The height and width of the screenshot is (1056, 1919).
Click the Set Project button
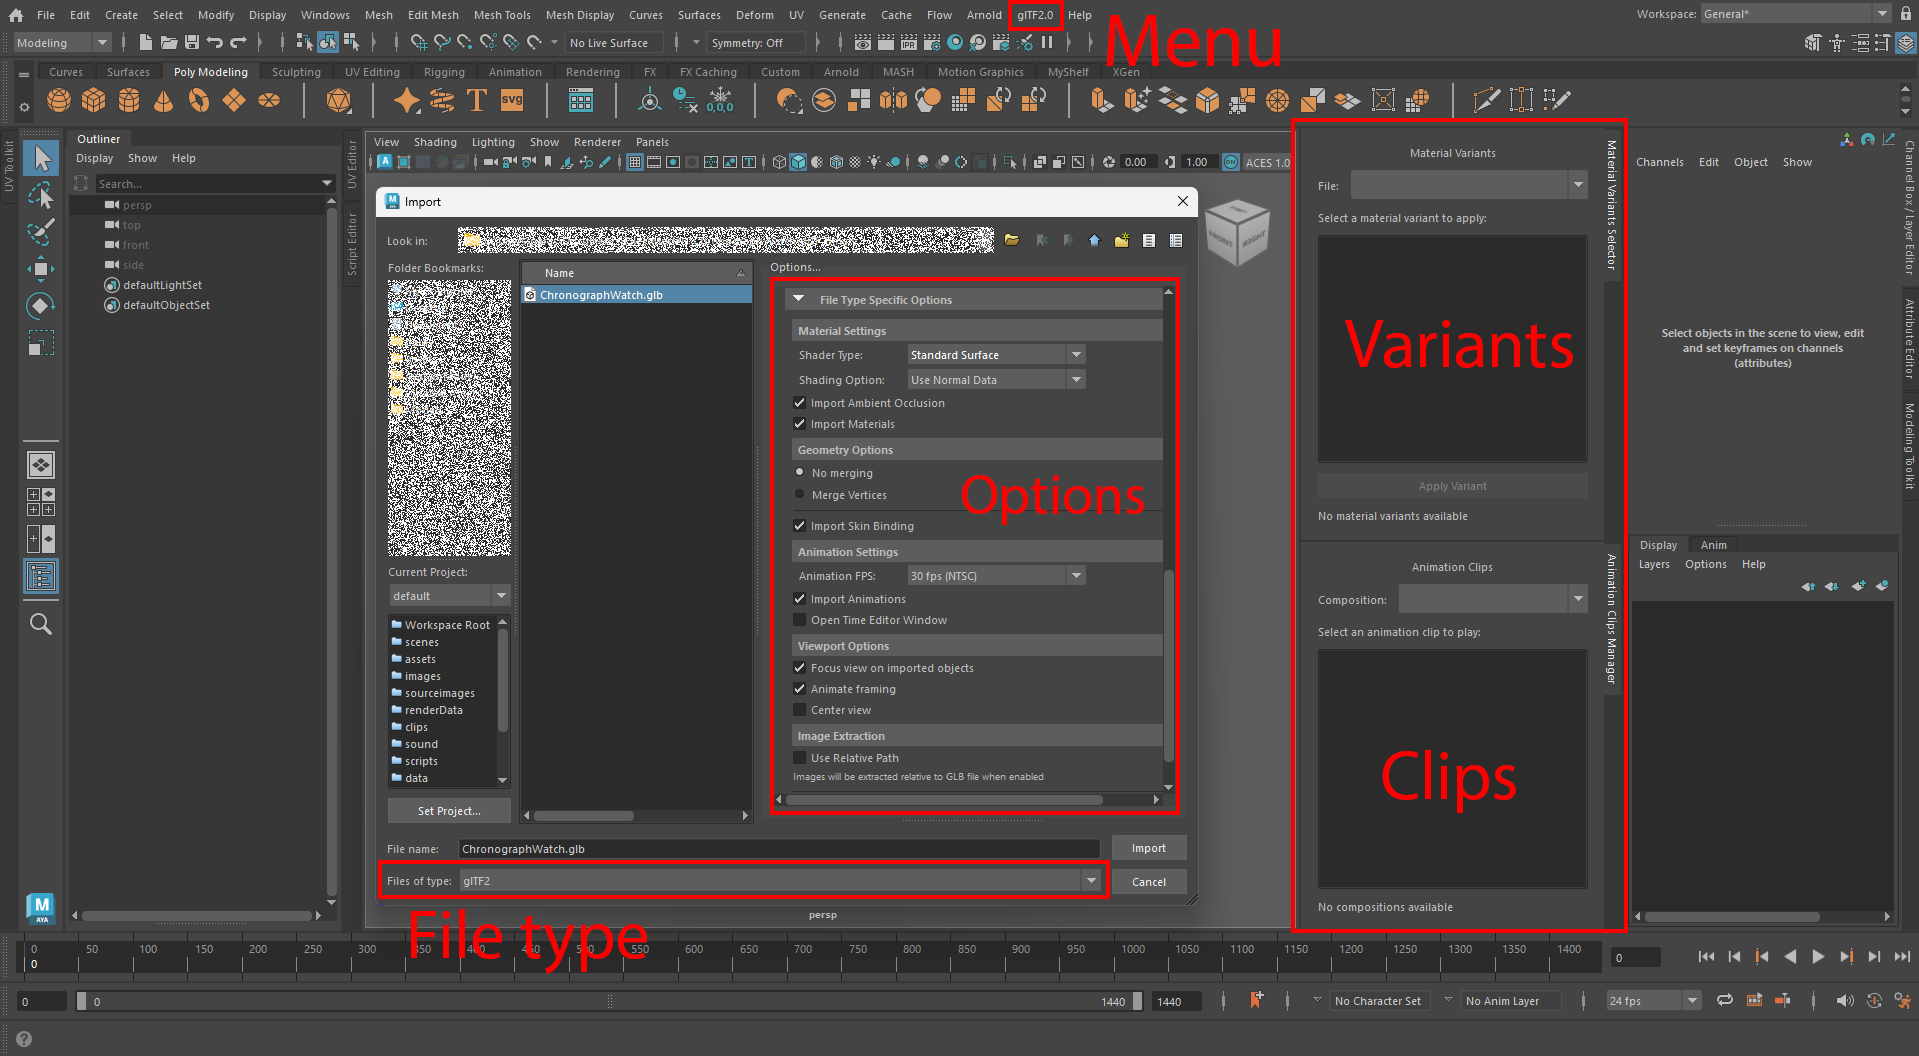448,810
